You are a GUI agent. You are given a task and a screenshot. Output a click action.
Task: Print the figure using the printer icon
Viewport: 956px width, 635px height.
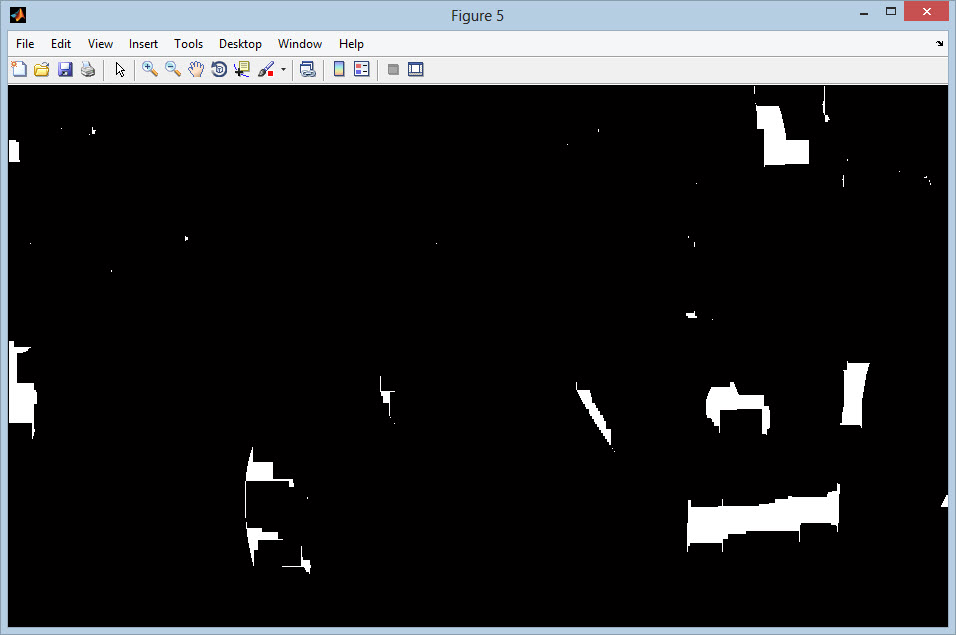click(88, 69)
